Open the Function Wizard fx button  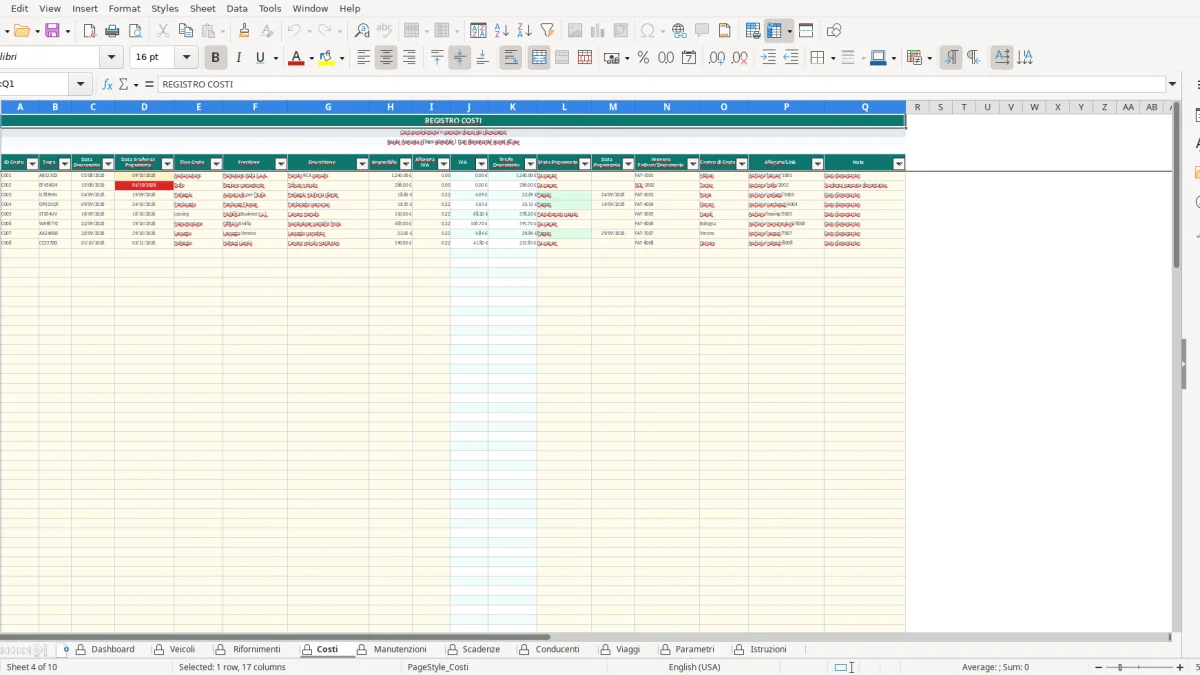coord(108,85)
